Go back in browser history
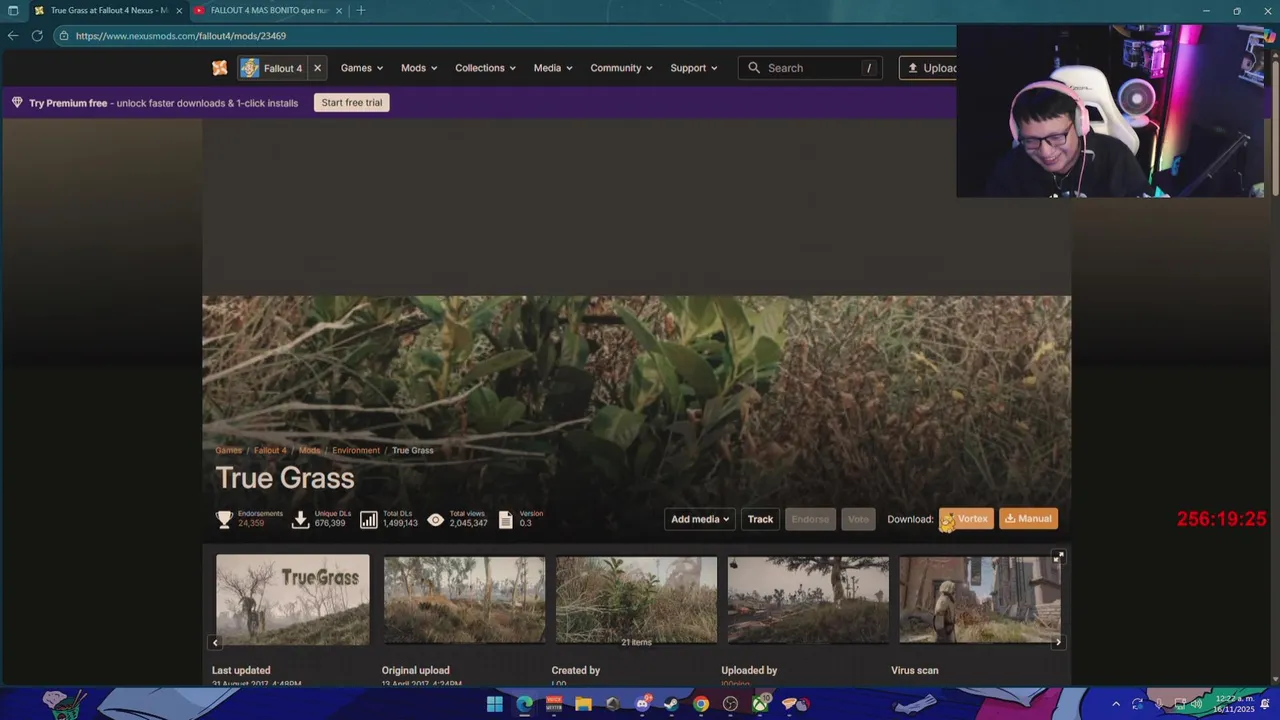 pos(13,35)
